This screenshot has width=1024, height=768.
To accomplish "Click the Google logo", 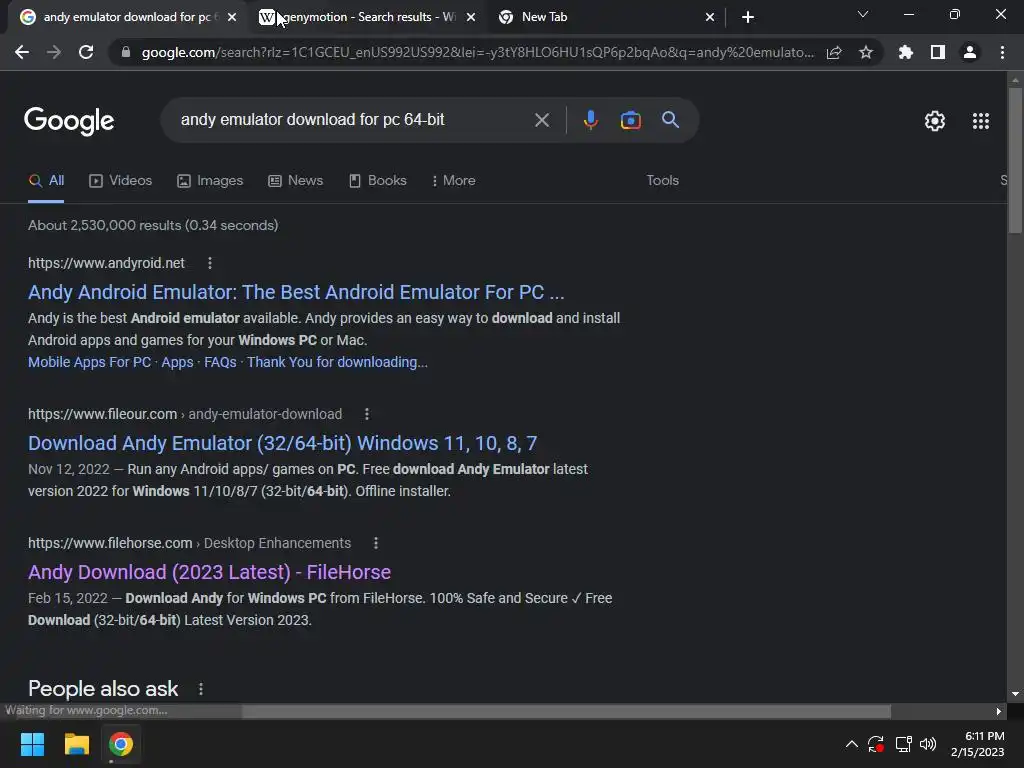I will (69, 120).
